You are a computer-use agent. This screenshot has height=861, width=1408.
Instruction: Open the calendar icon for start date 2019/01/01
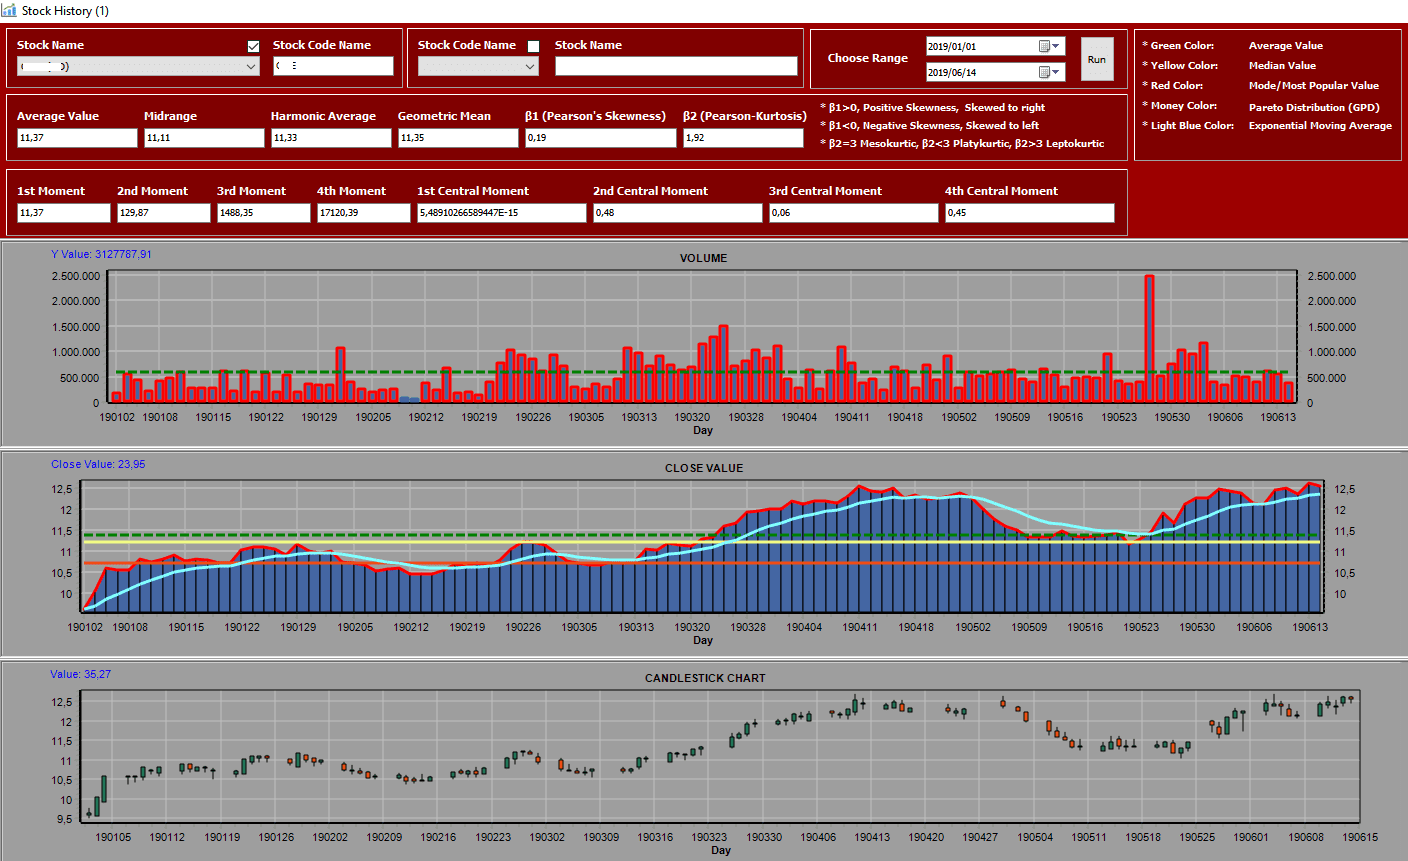pos(1044,46)
